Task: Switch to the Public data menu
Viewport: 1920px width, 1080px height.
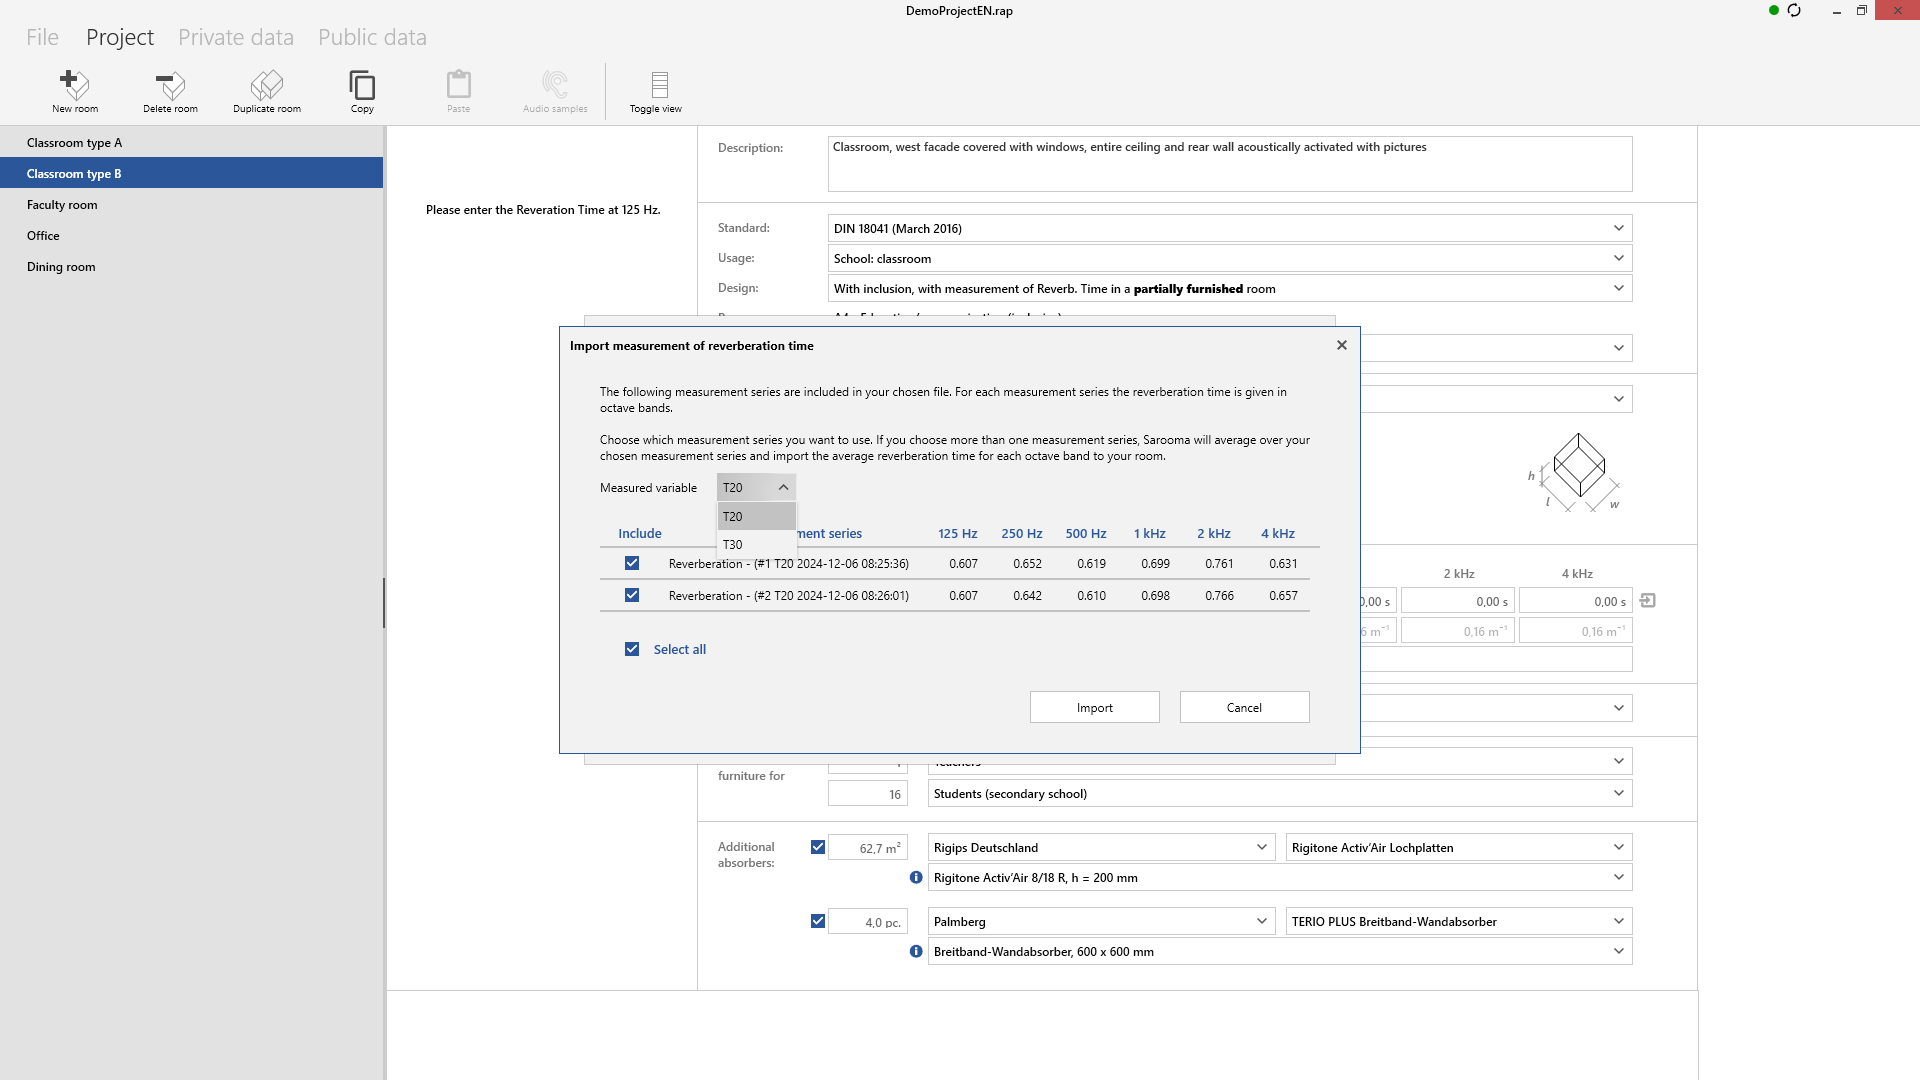Action: click(x=372, y=37)
